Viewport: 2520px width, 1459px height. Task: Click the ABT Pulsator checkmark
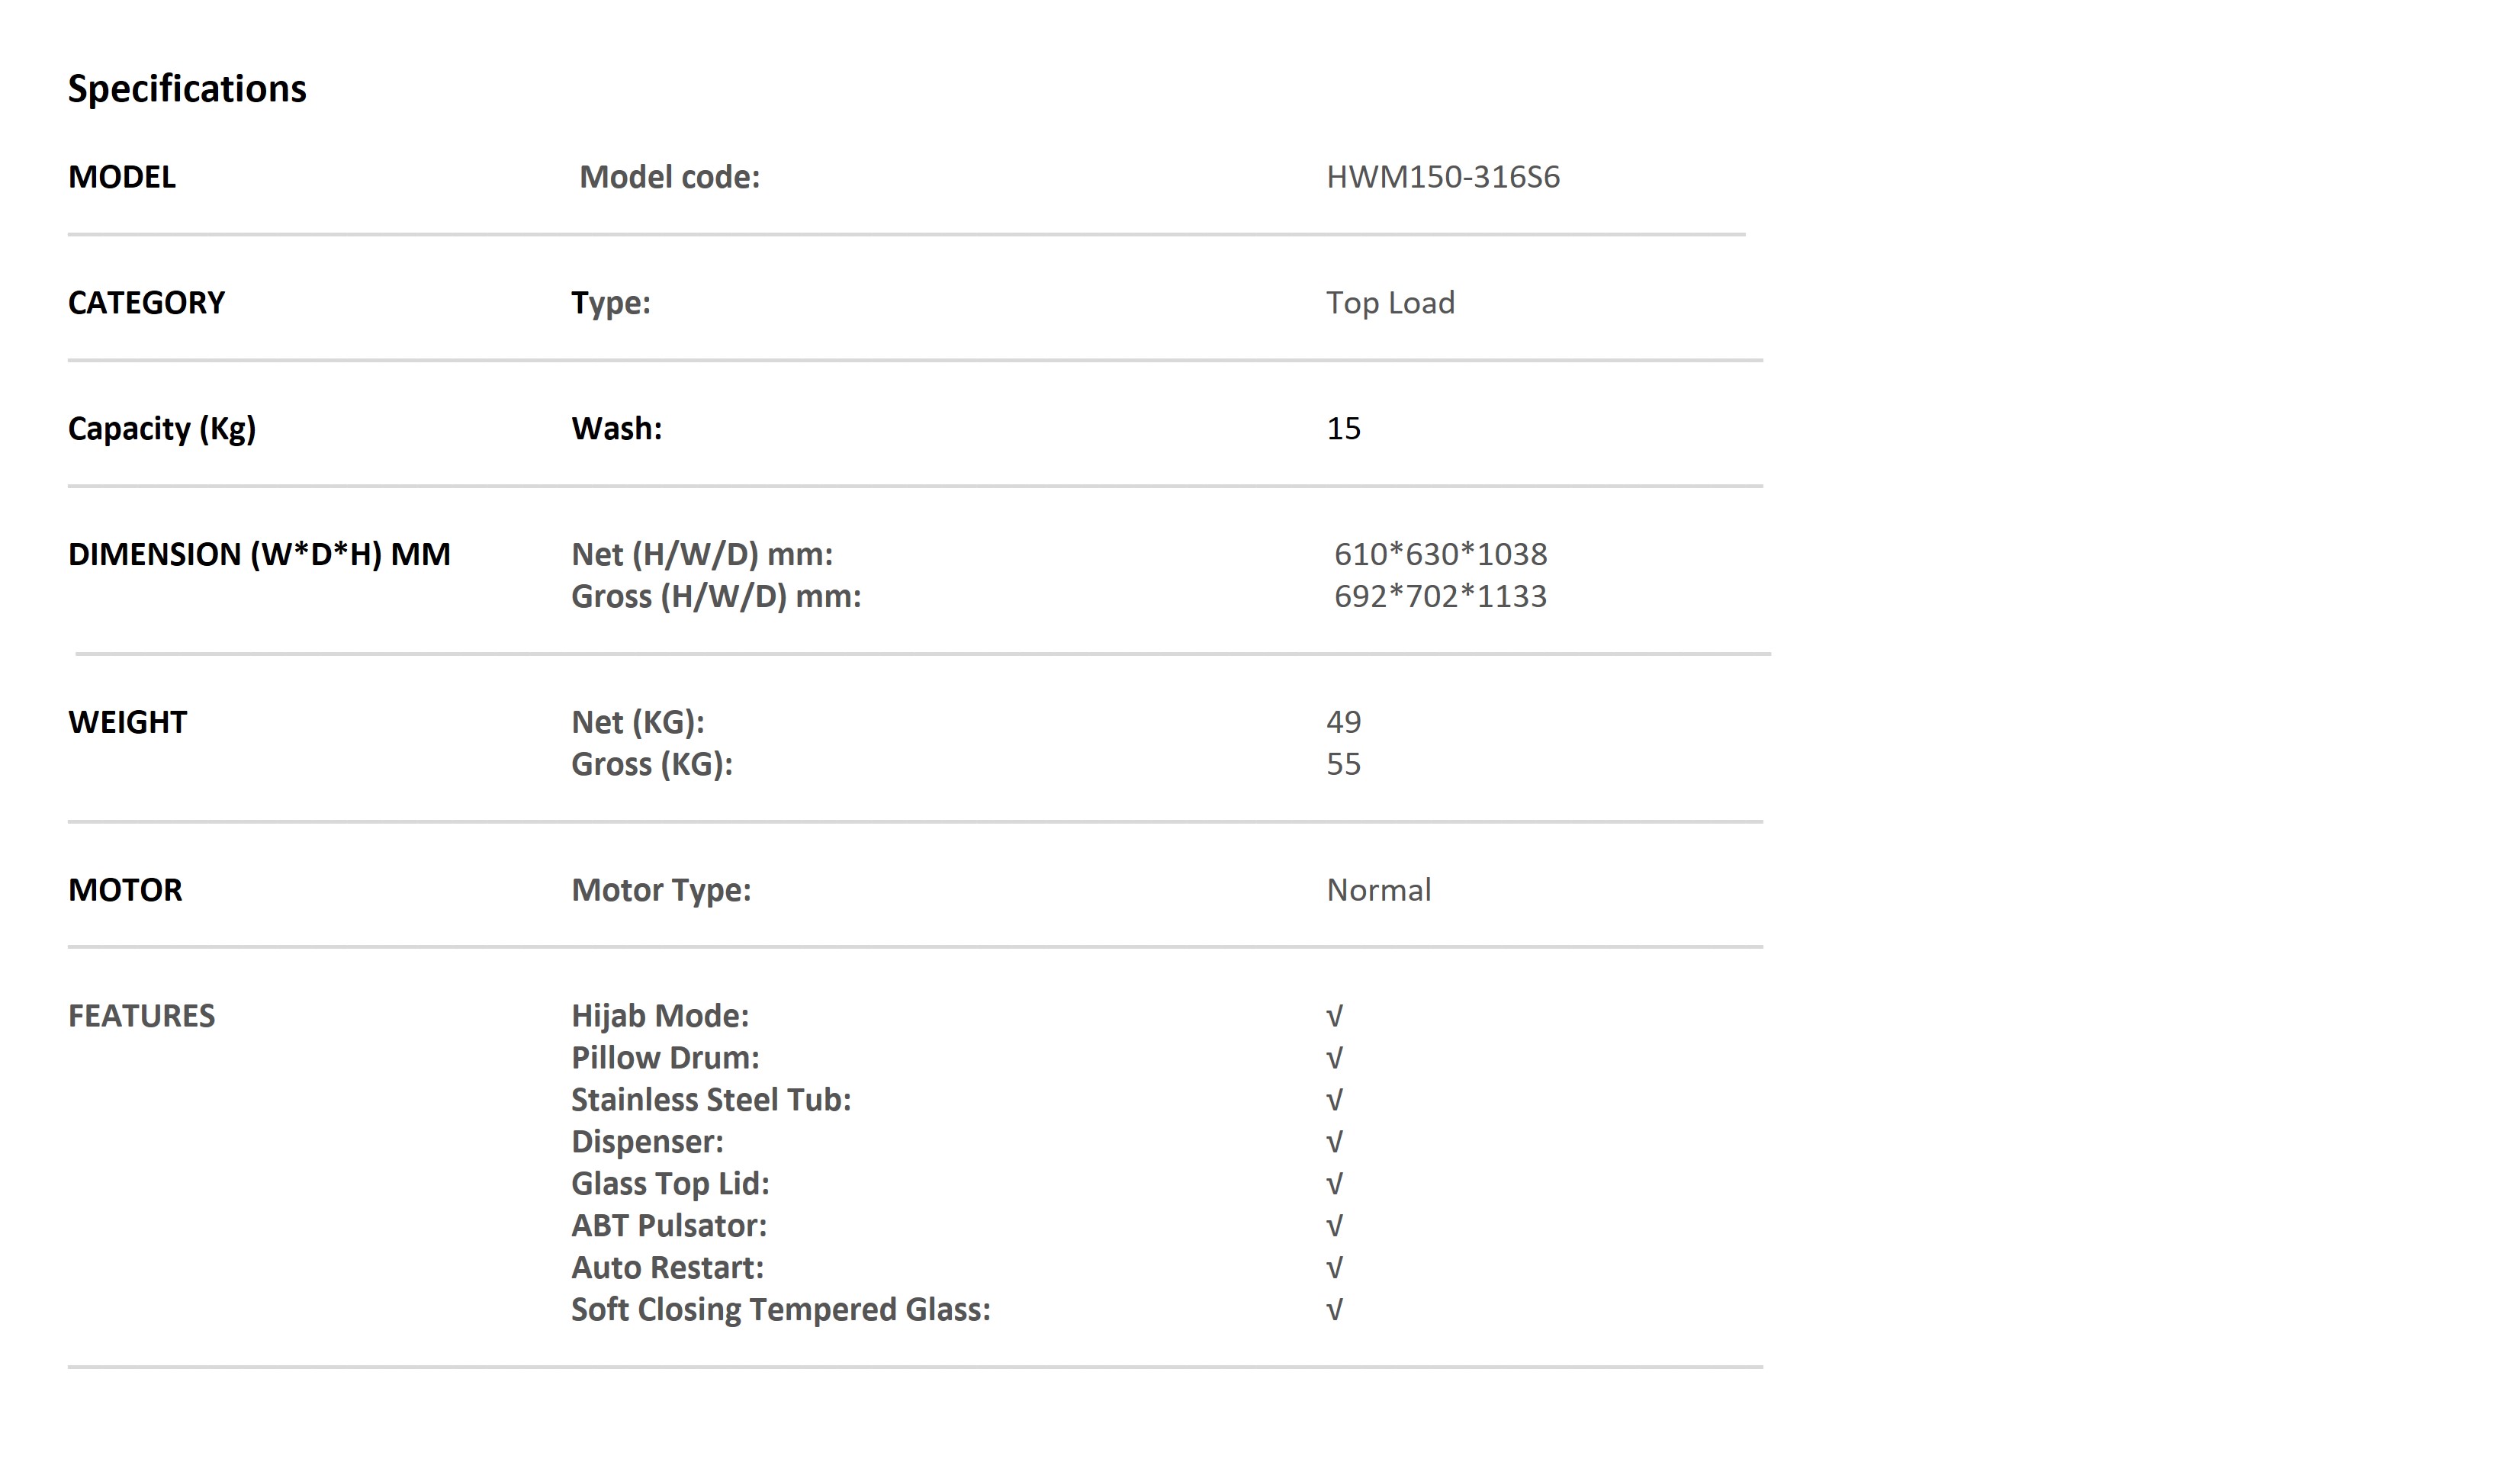coord(1334,1227)
